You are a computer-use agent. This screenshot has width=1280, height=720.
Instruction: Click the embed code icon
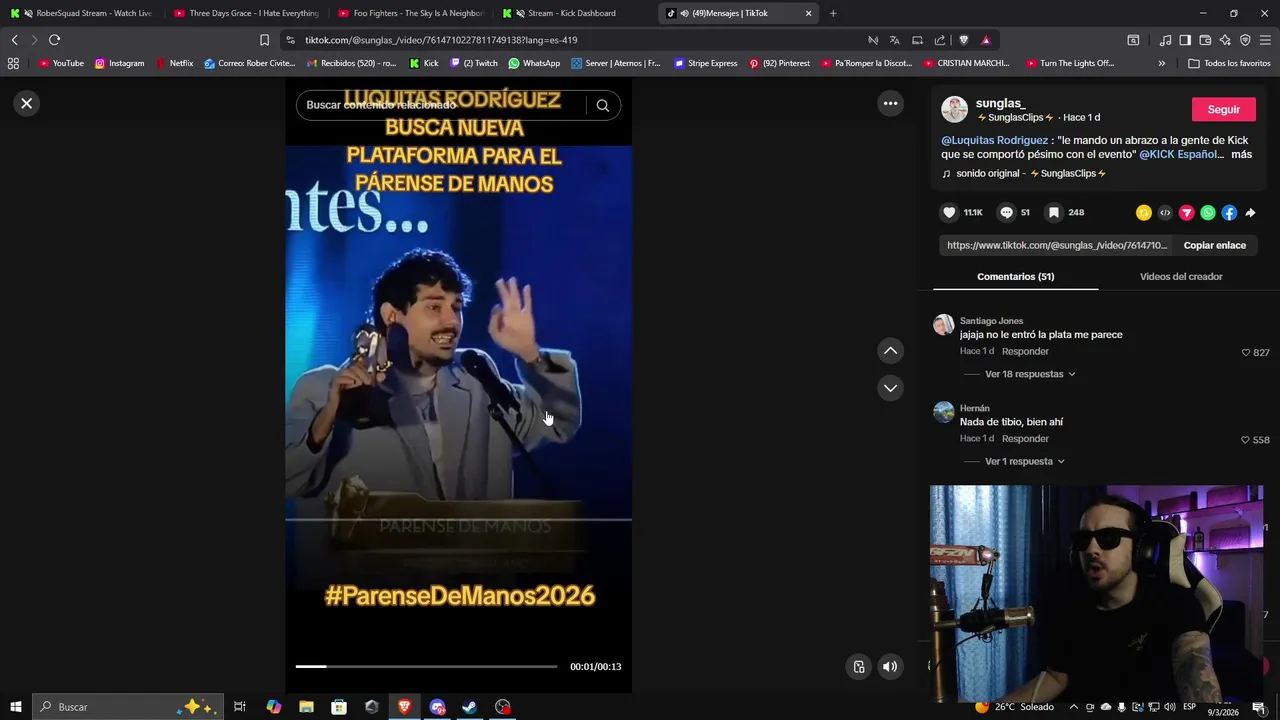[1165, 212]
